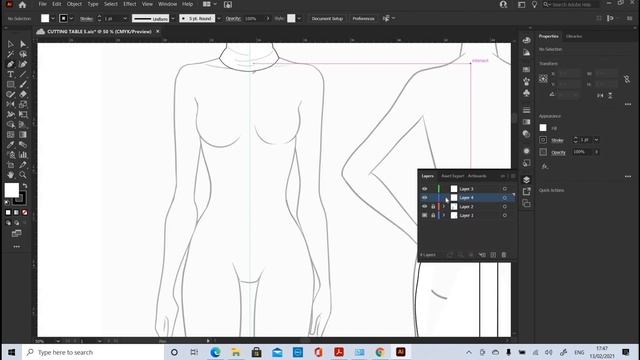Select the Selection tool arrow
This screenshot has width=640, height=360.
click(x=11, y=44)
